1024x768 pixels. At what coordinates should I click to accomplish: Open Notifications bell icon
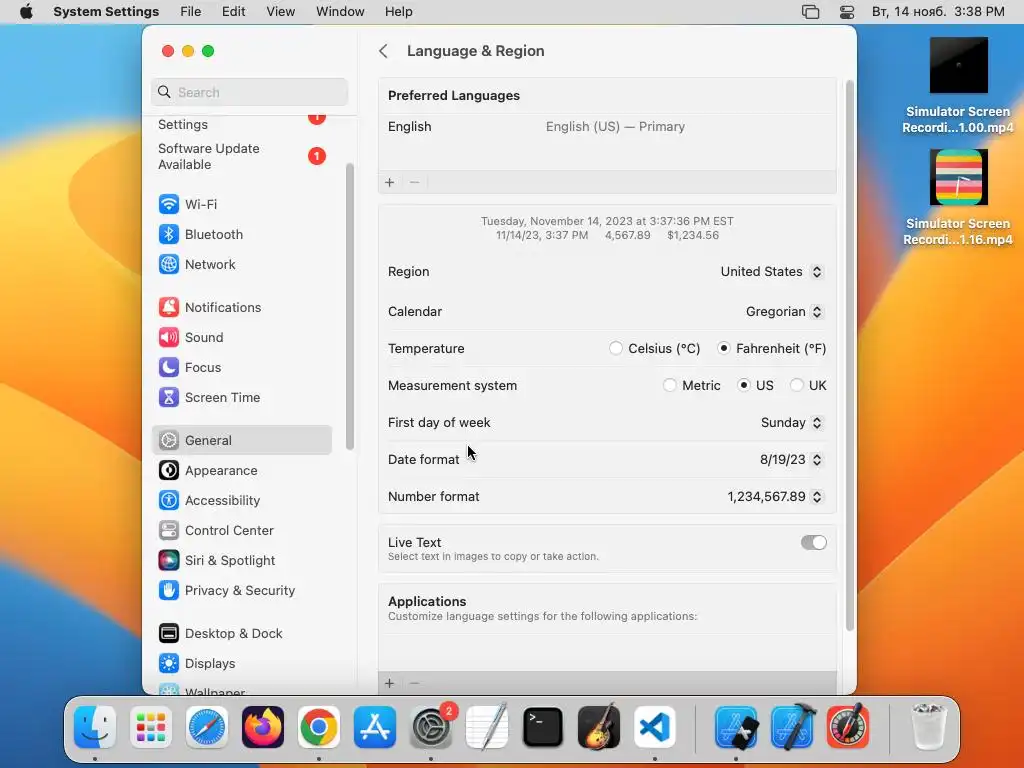(x=168, y=307)
